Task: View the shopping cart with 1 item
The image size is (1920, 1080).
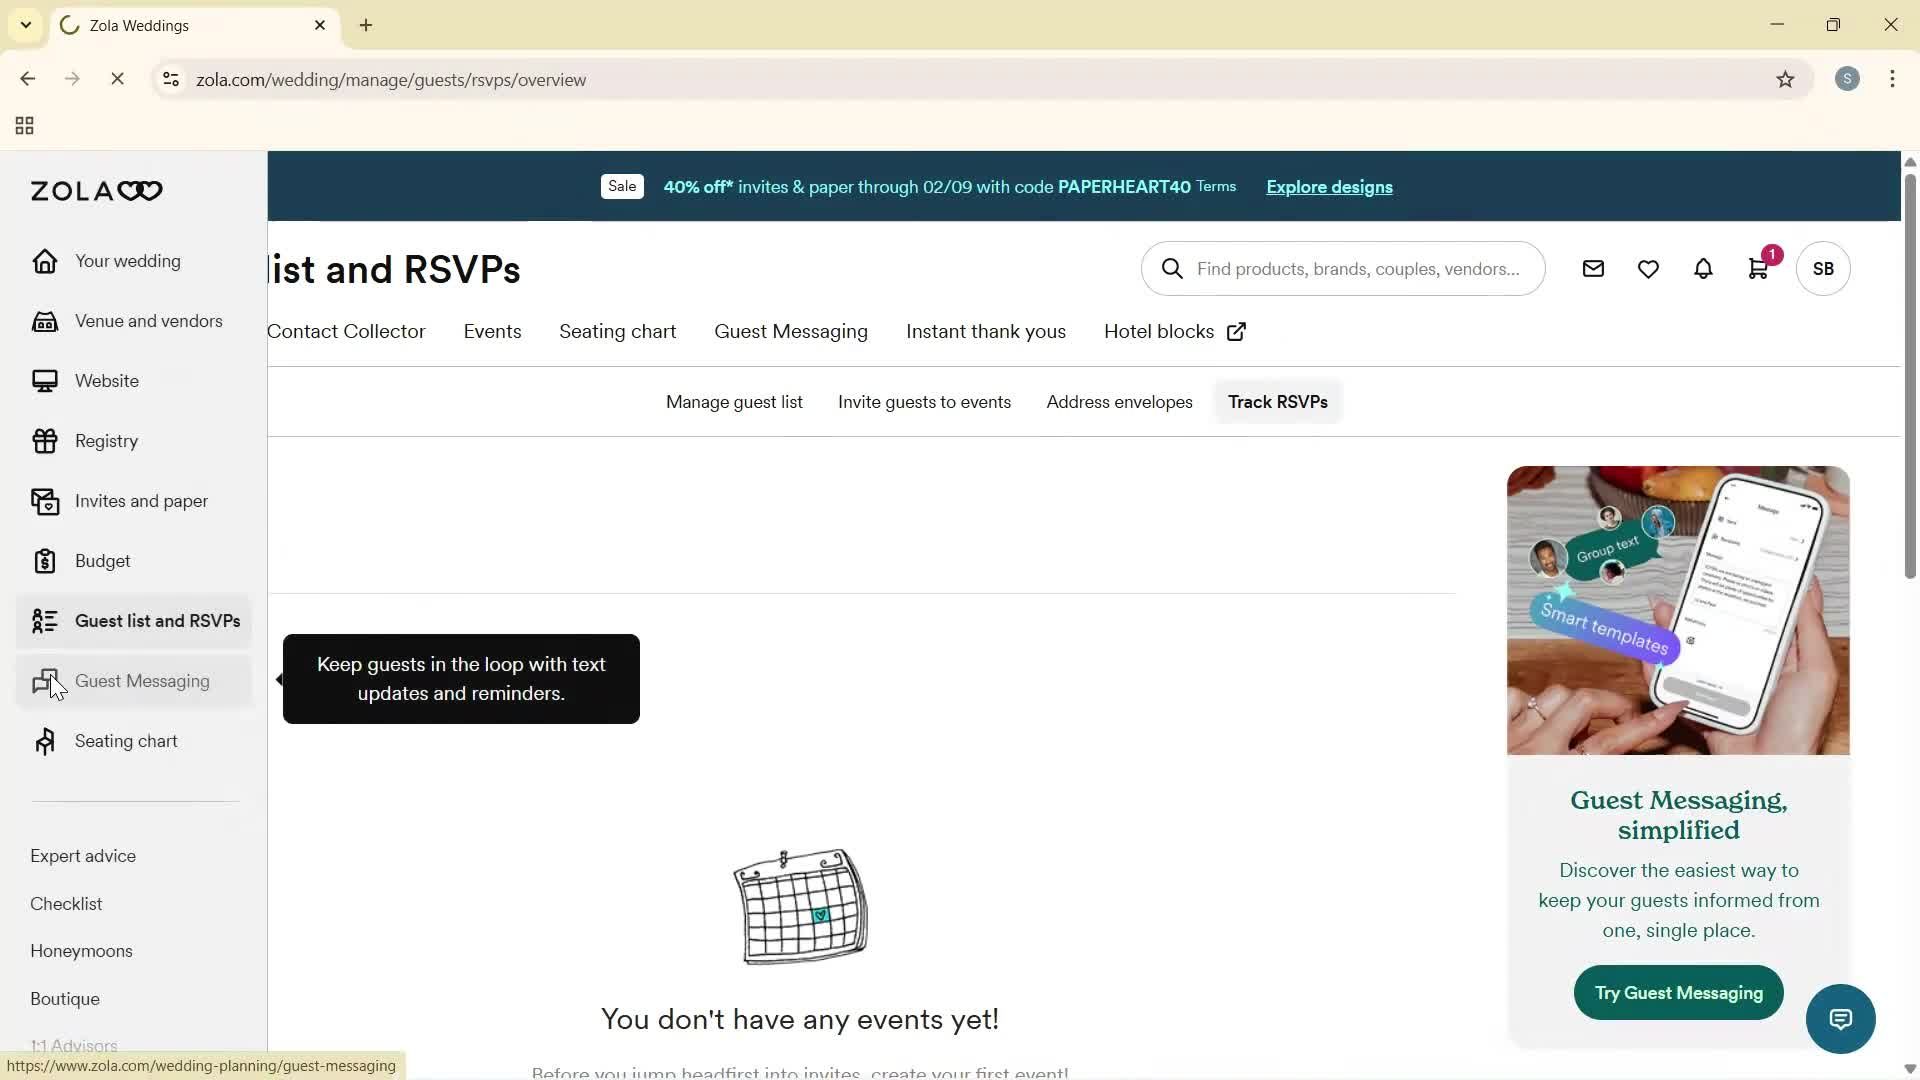Action: (1758, 268)
